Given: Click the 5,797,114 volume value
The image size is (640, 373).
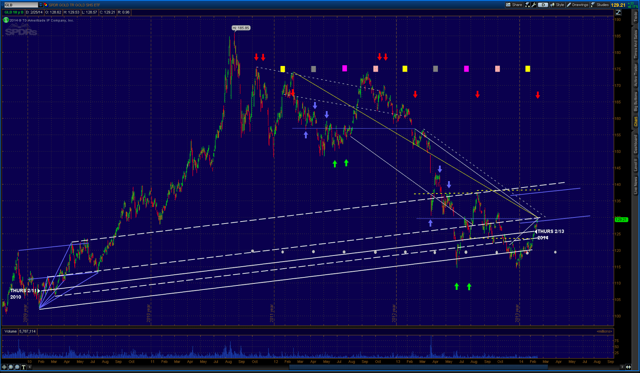Looking at the screenshot, I should point(28,331).
